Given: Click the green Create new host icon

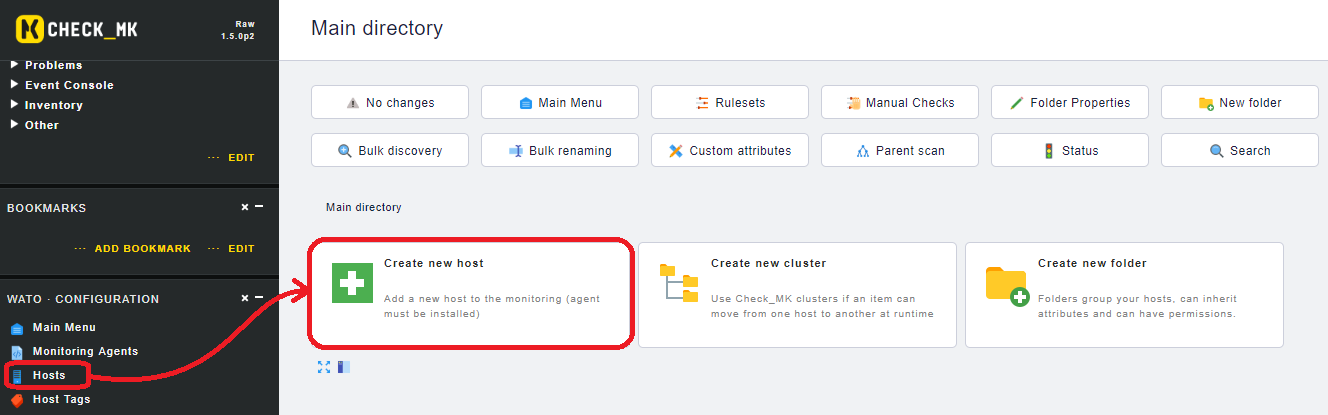Looking at the screenshot, I should coord(352,283).
